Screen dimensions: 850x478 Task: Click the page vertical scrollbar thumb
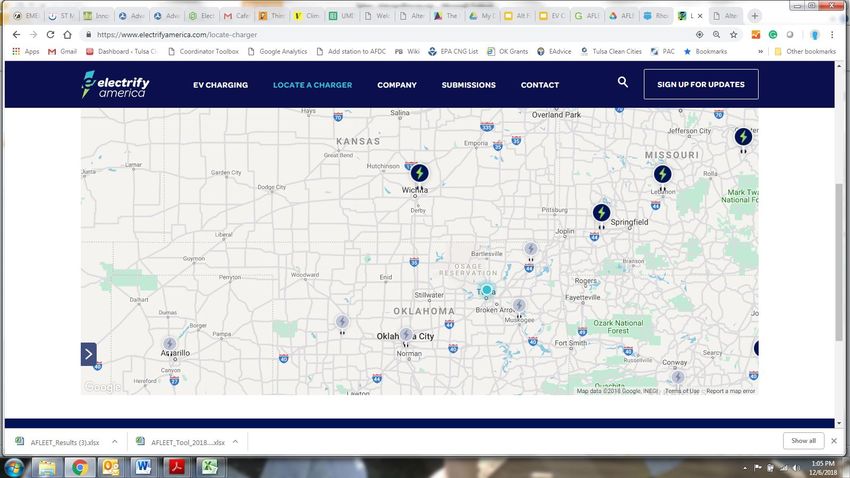pyautogui.click(x=839, y=262)
